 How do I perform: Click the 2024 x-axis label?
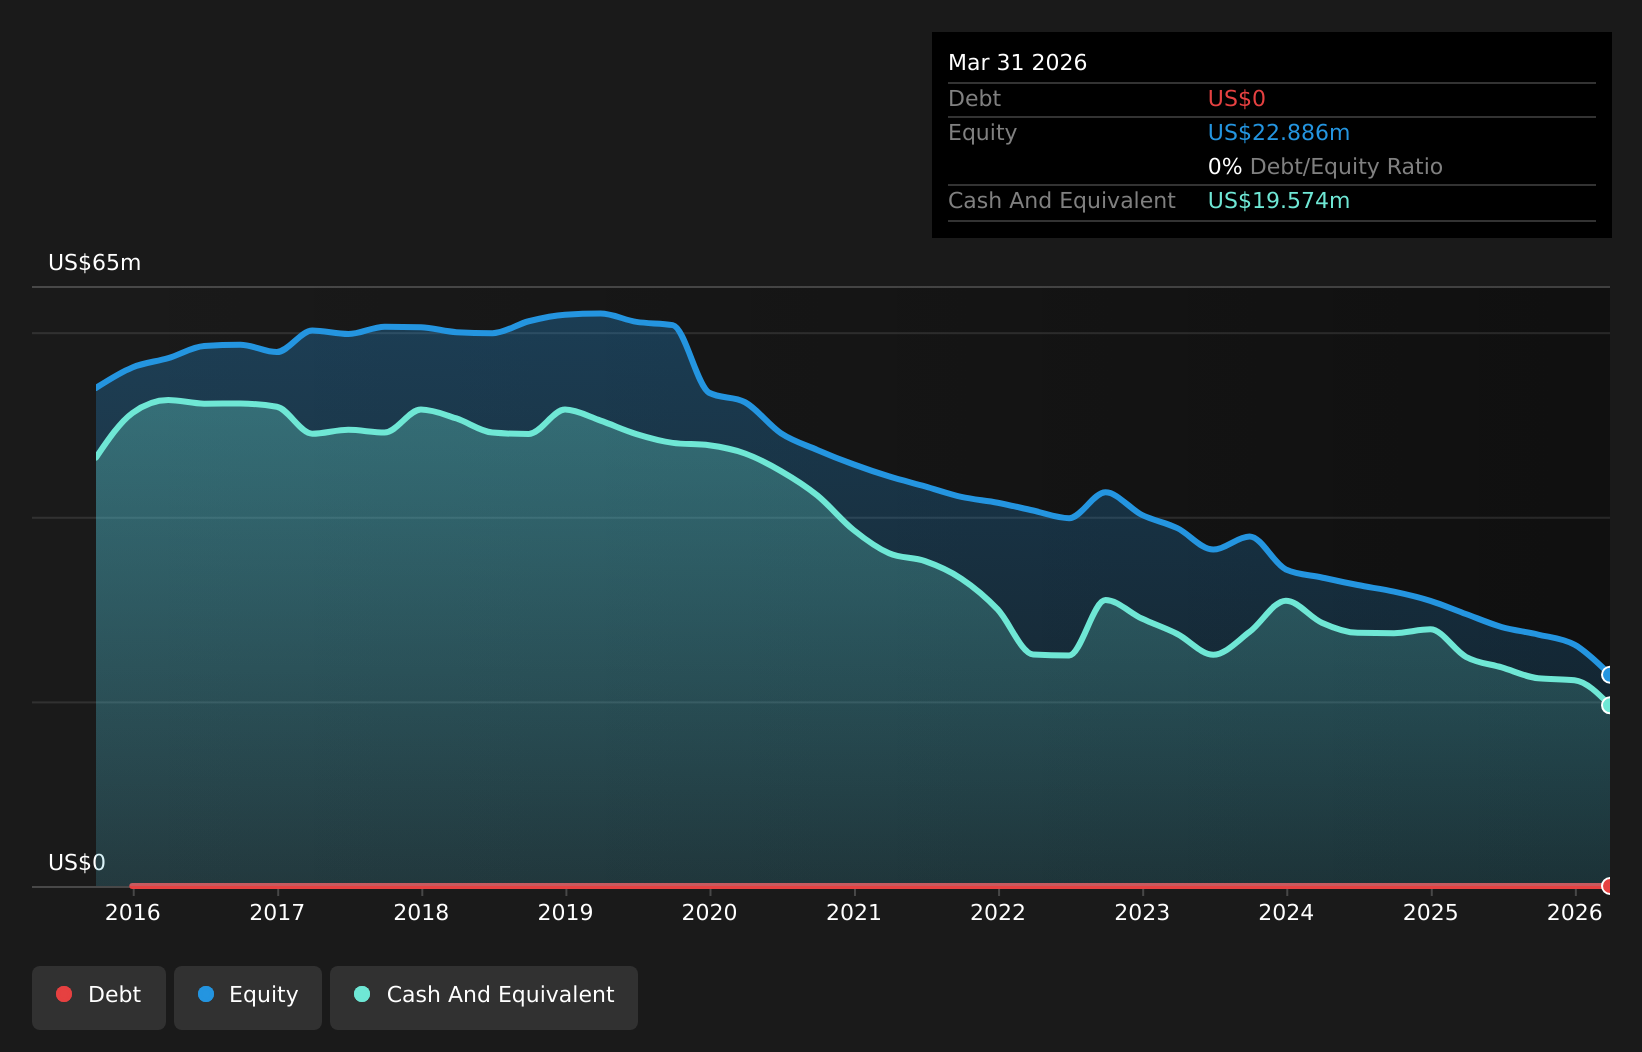1286,913
